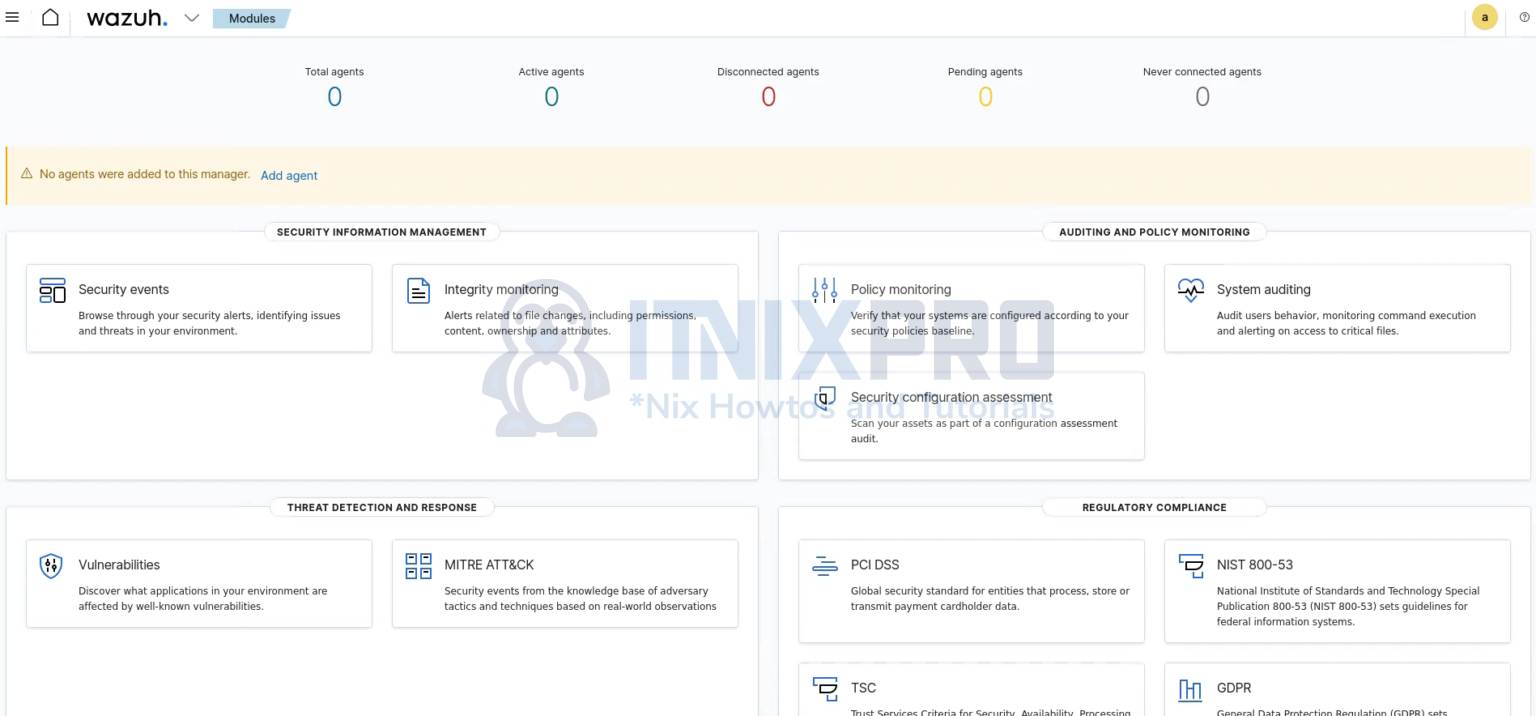Click the Total agents counter
Screen dimensions: 1536x716
(334, 96)
